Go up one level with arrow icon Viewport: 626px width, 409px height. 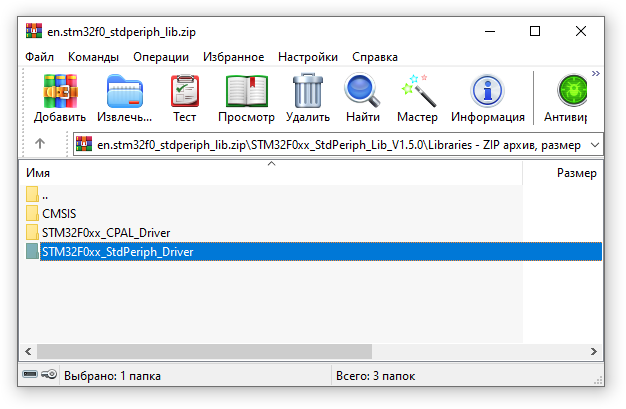[x=40, y=143]
